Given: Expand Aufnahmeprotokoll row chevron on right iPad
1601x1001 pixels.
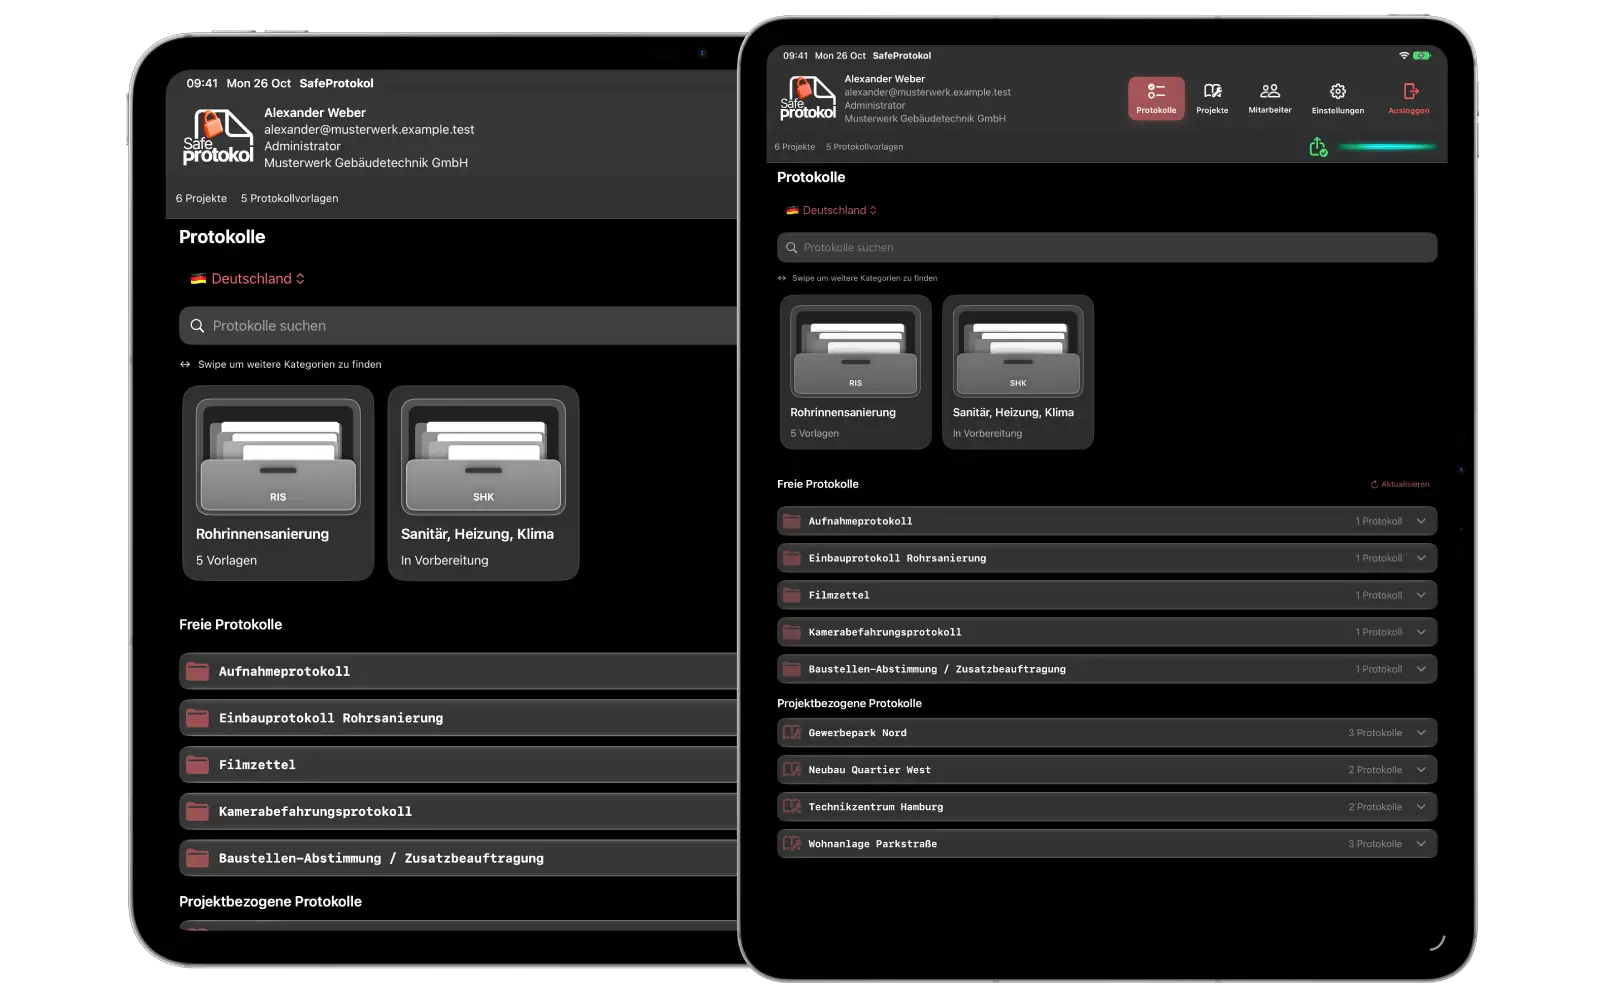Looking at the screenshot, I should pos(1421,521).
